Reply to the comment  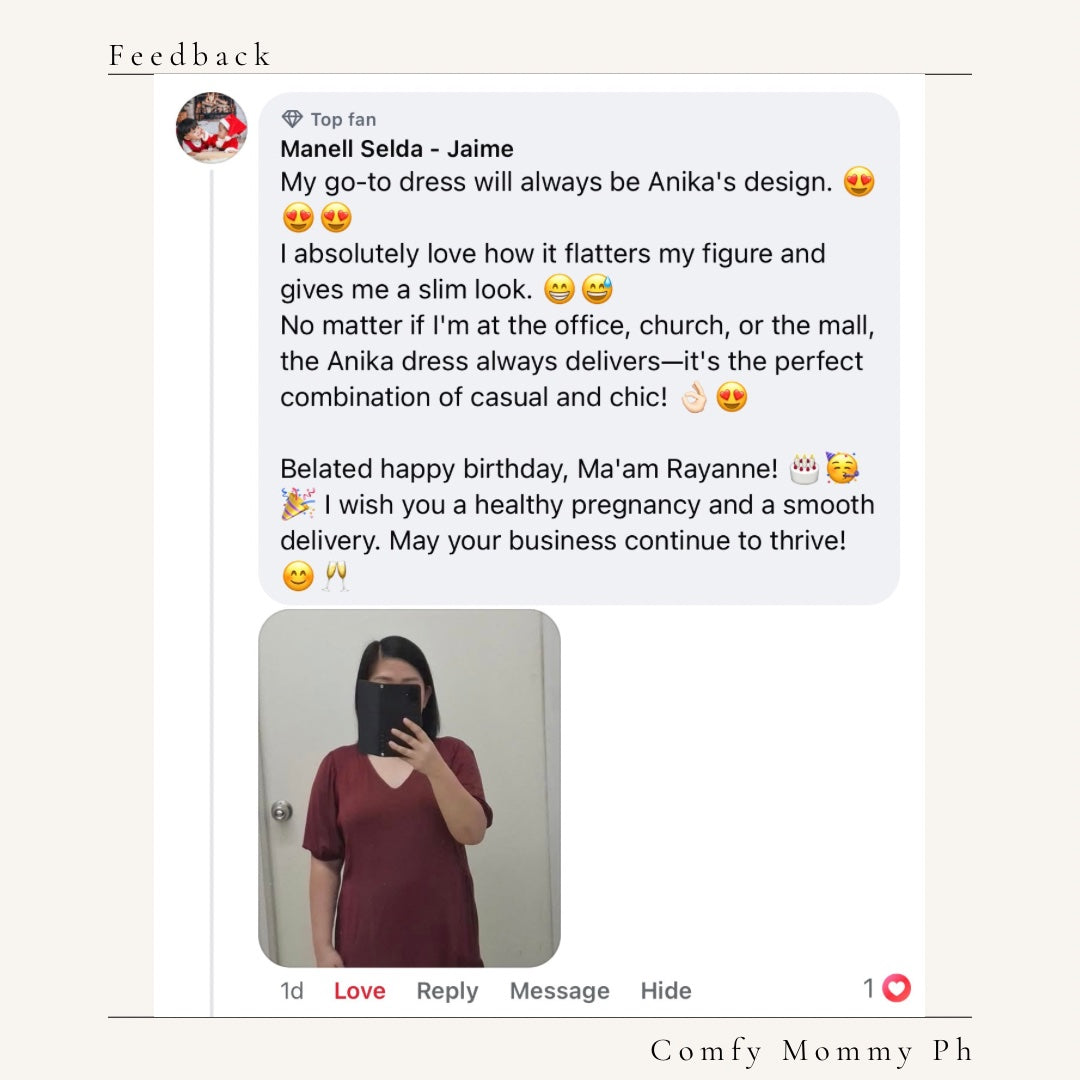click(447, 991)
